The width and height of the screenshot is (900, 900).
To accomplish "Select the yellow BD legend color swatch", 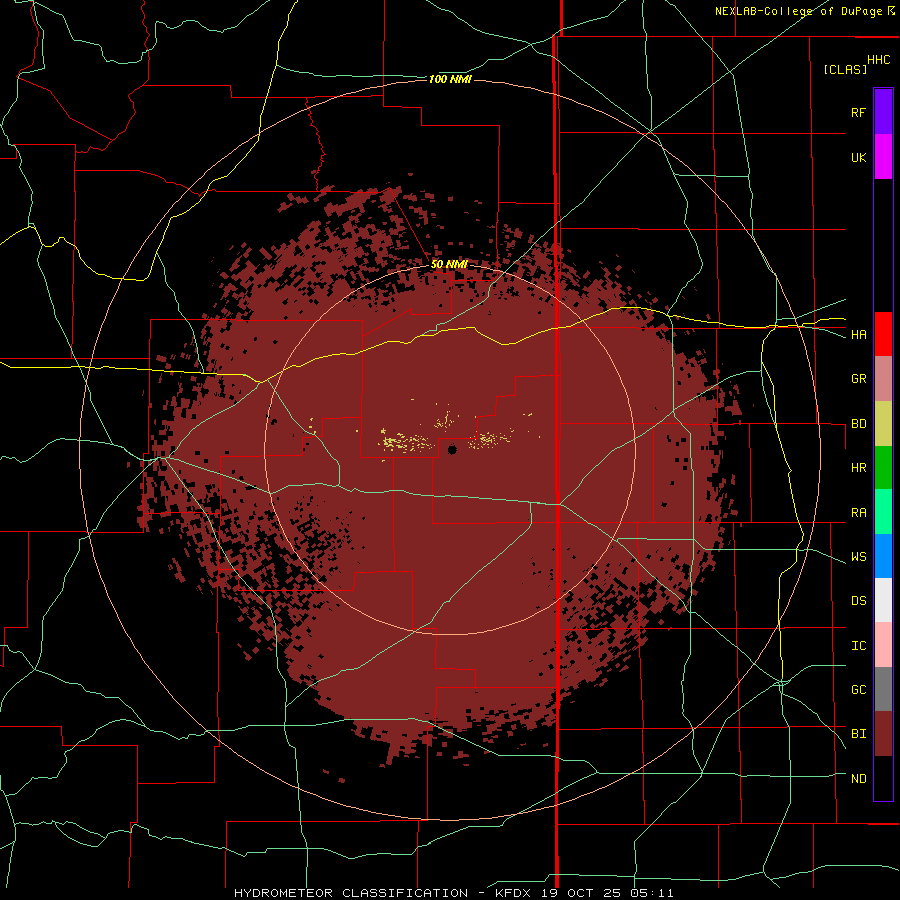I will point(883,424).
